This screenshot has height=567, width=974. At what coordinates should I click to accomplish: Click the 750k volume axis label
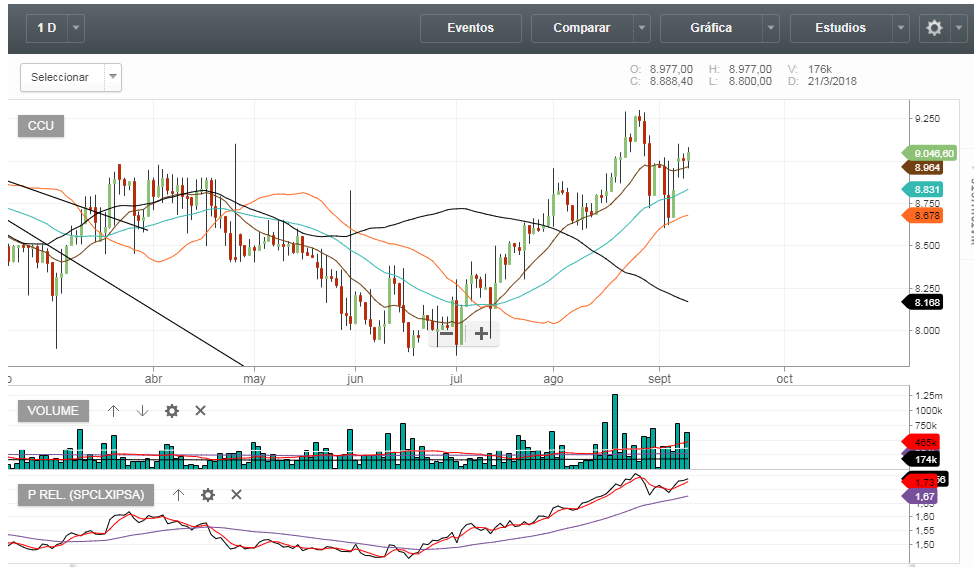pos(926,426)
